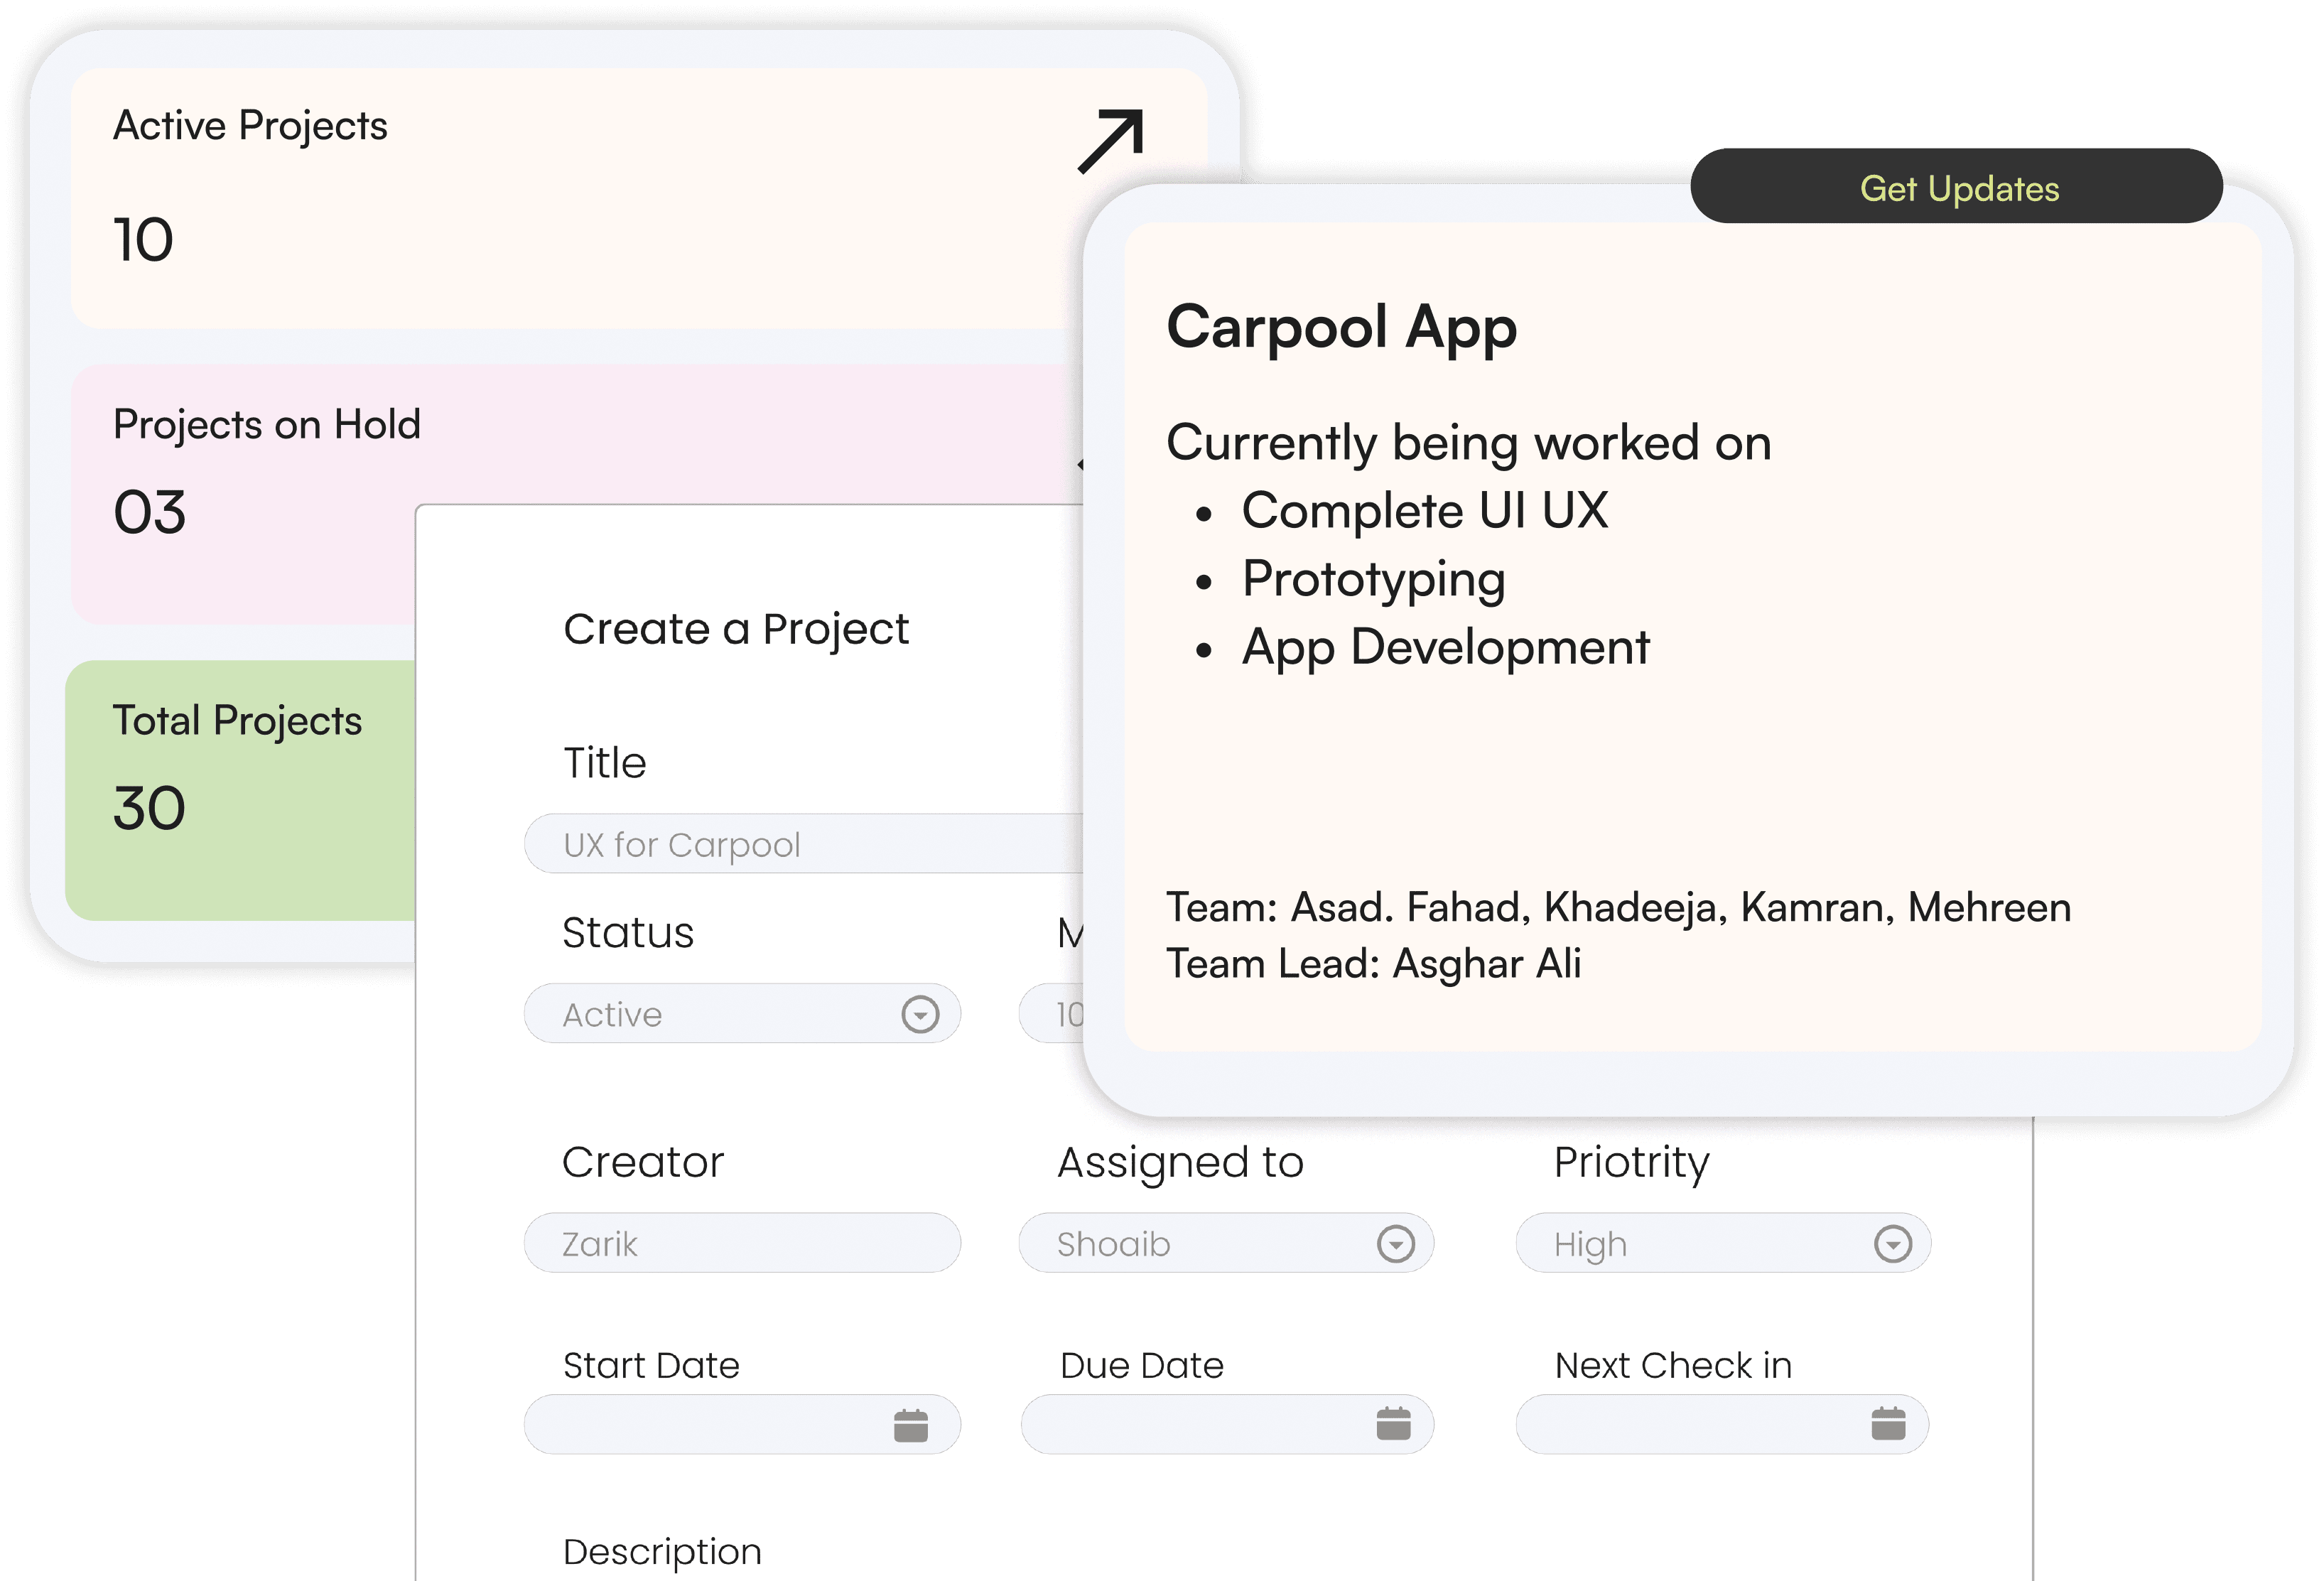This screenshot has width=2324, height=1581.
Task: Open the Due Date calendar icon
Action: pos(1393,1423)
